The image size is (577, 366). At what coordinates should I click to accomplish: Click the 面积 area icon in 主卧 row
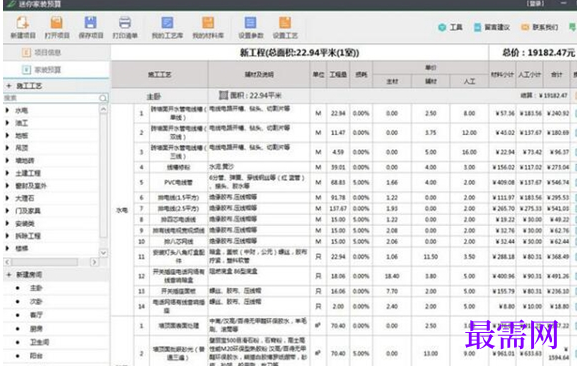[223, 95]
